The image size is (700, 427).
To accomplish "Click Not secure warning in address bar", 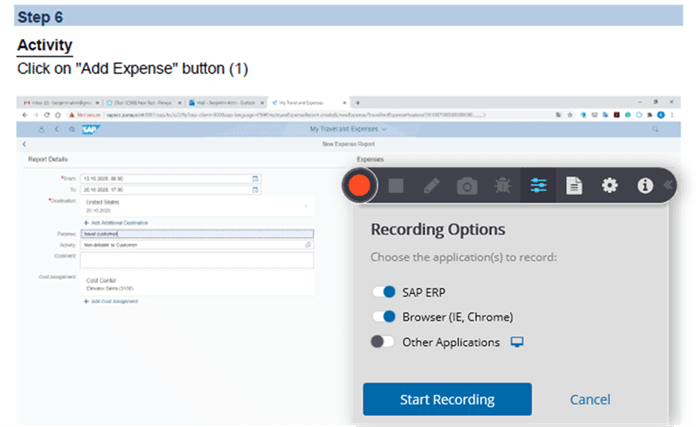I will point(85,115).
